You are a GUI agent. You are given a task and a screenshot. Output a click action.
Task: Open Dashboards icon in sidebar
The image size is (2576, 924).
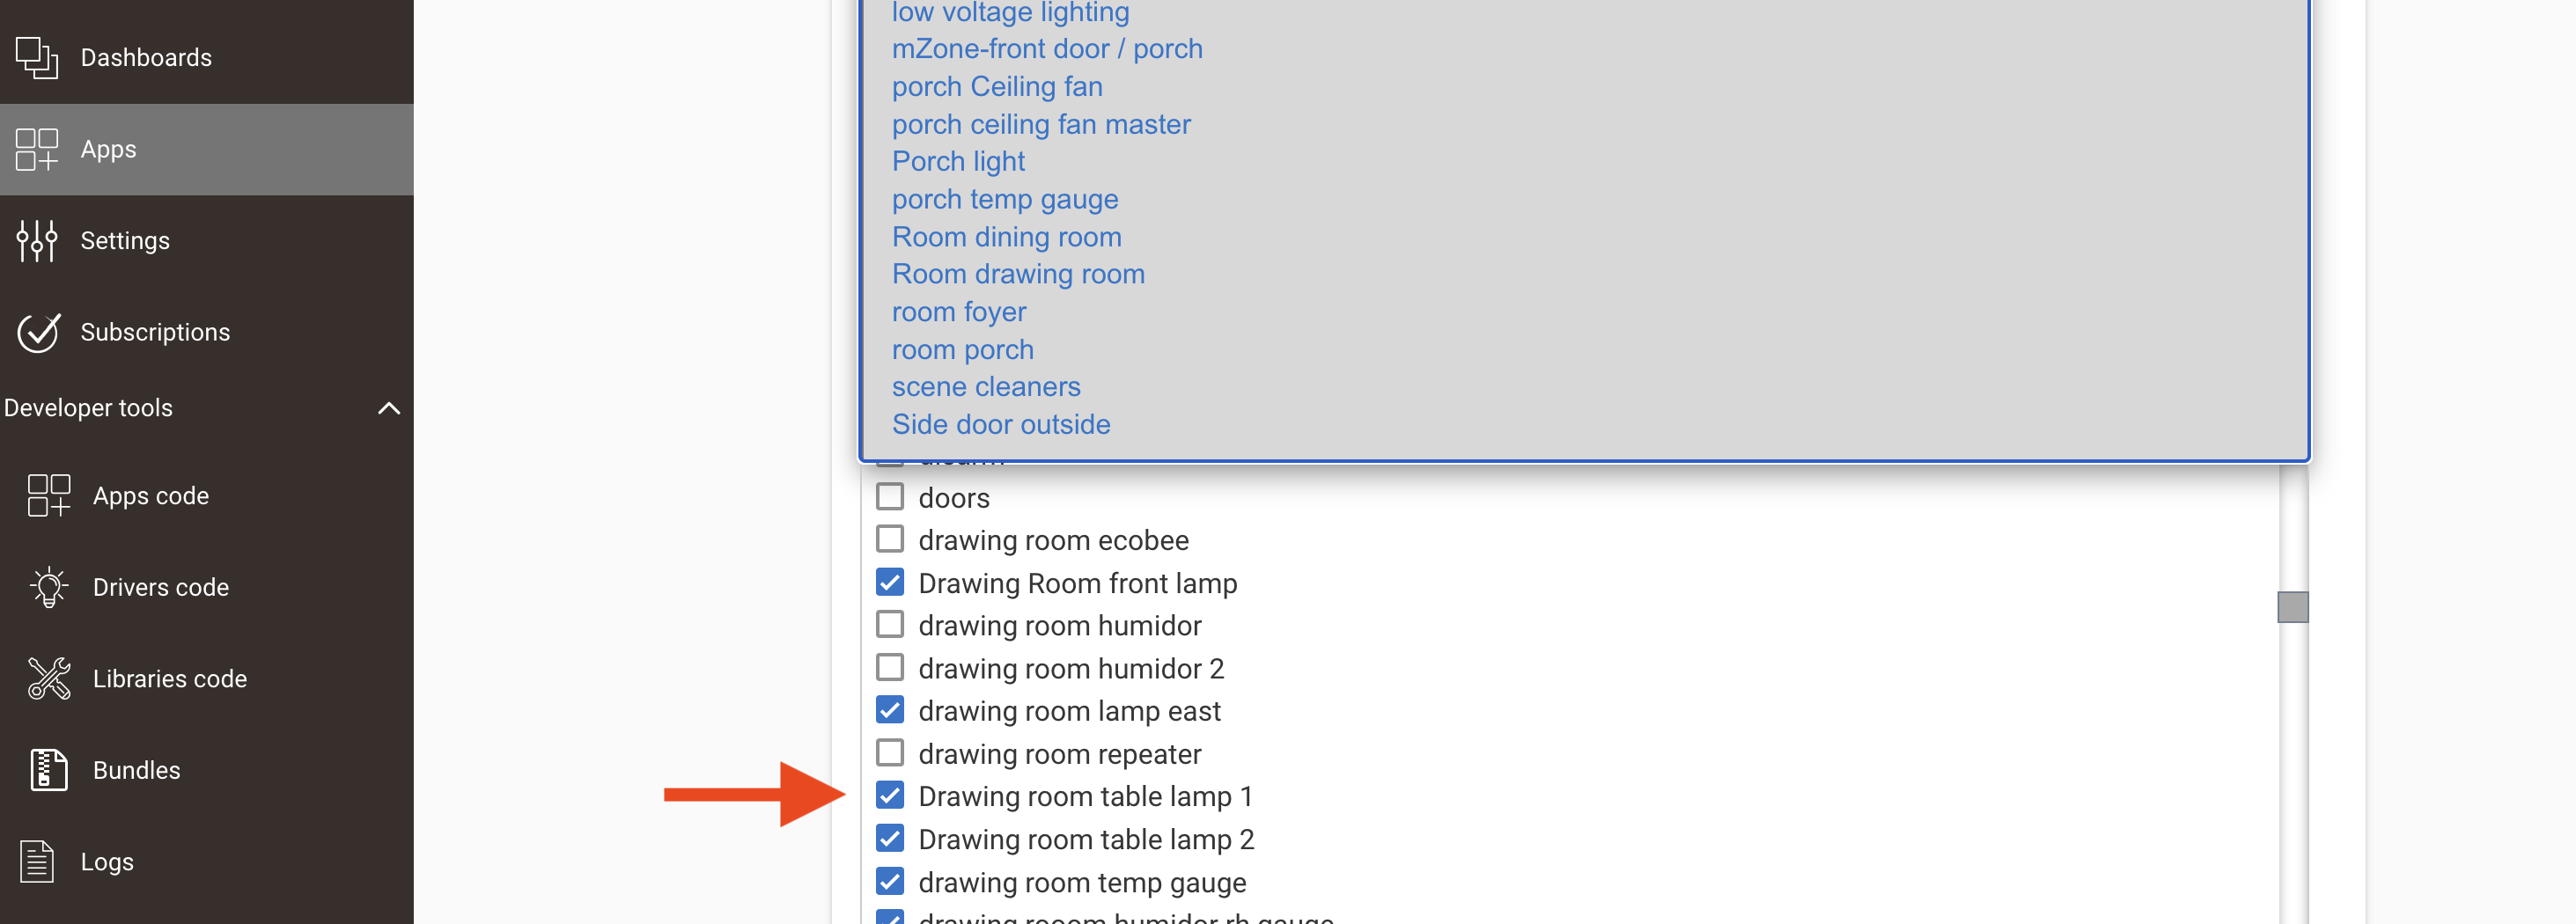(x=37, y=58)
